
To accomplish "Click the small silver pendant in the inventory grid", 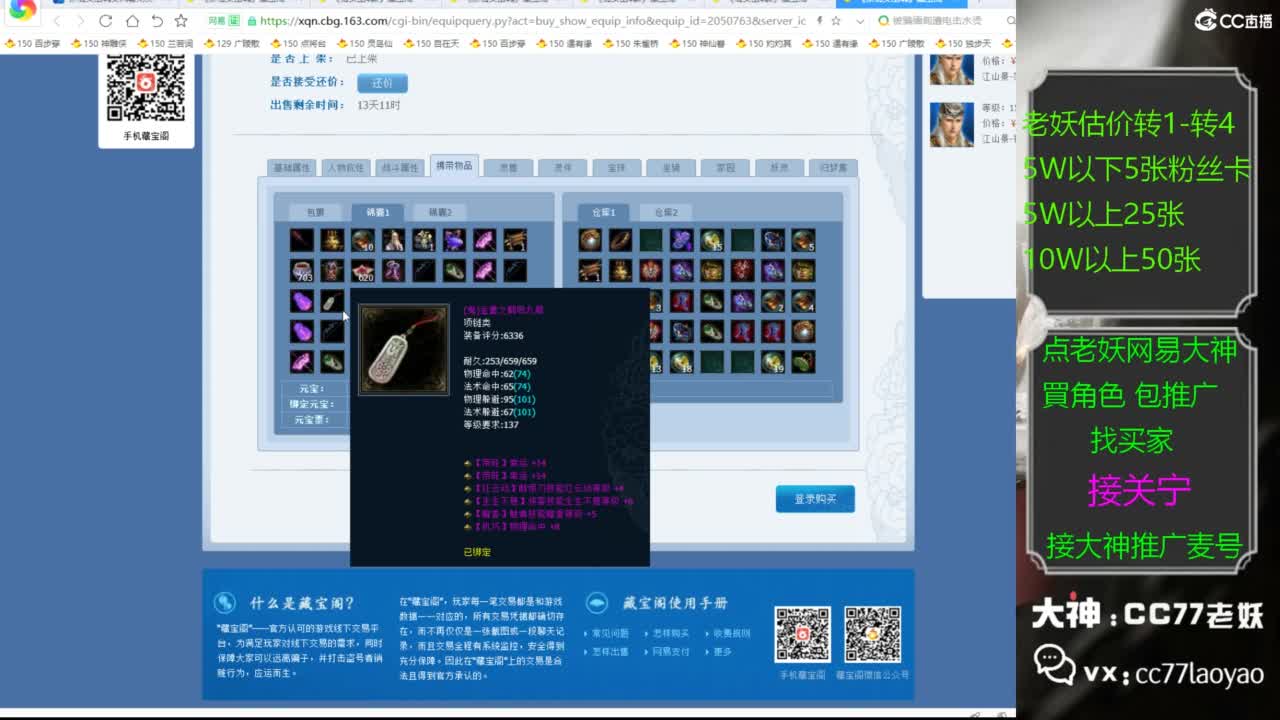I will coord(332,301).
